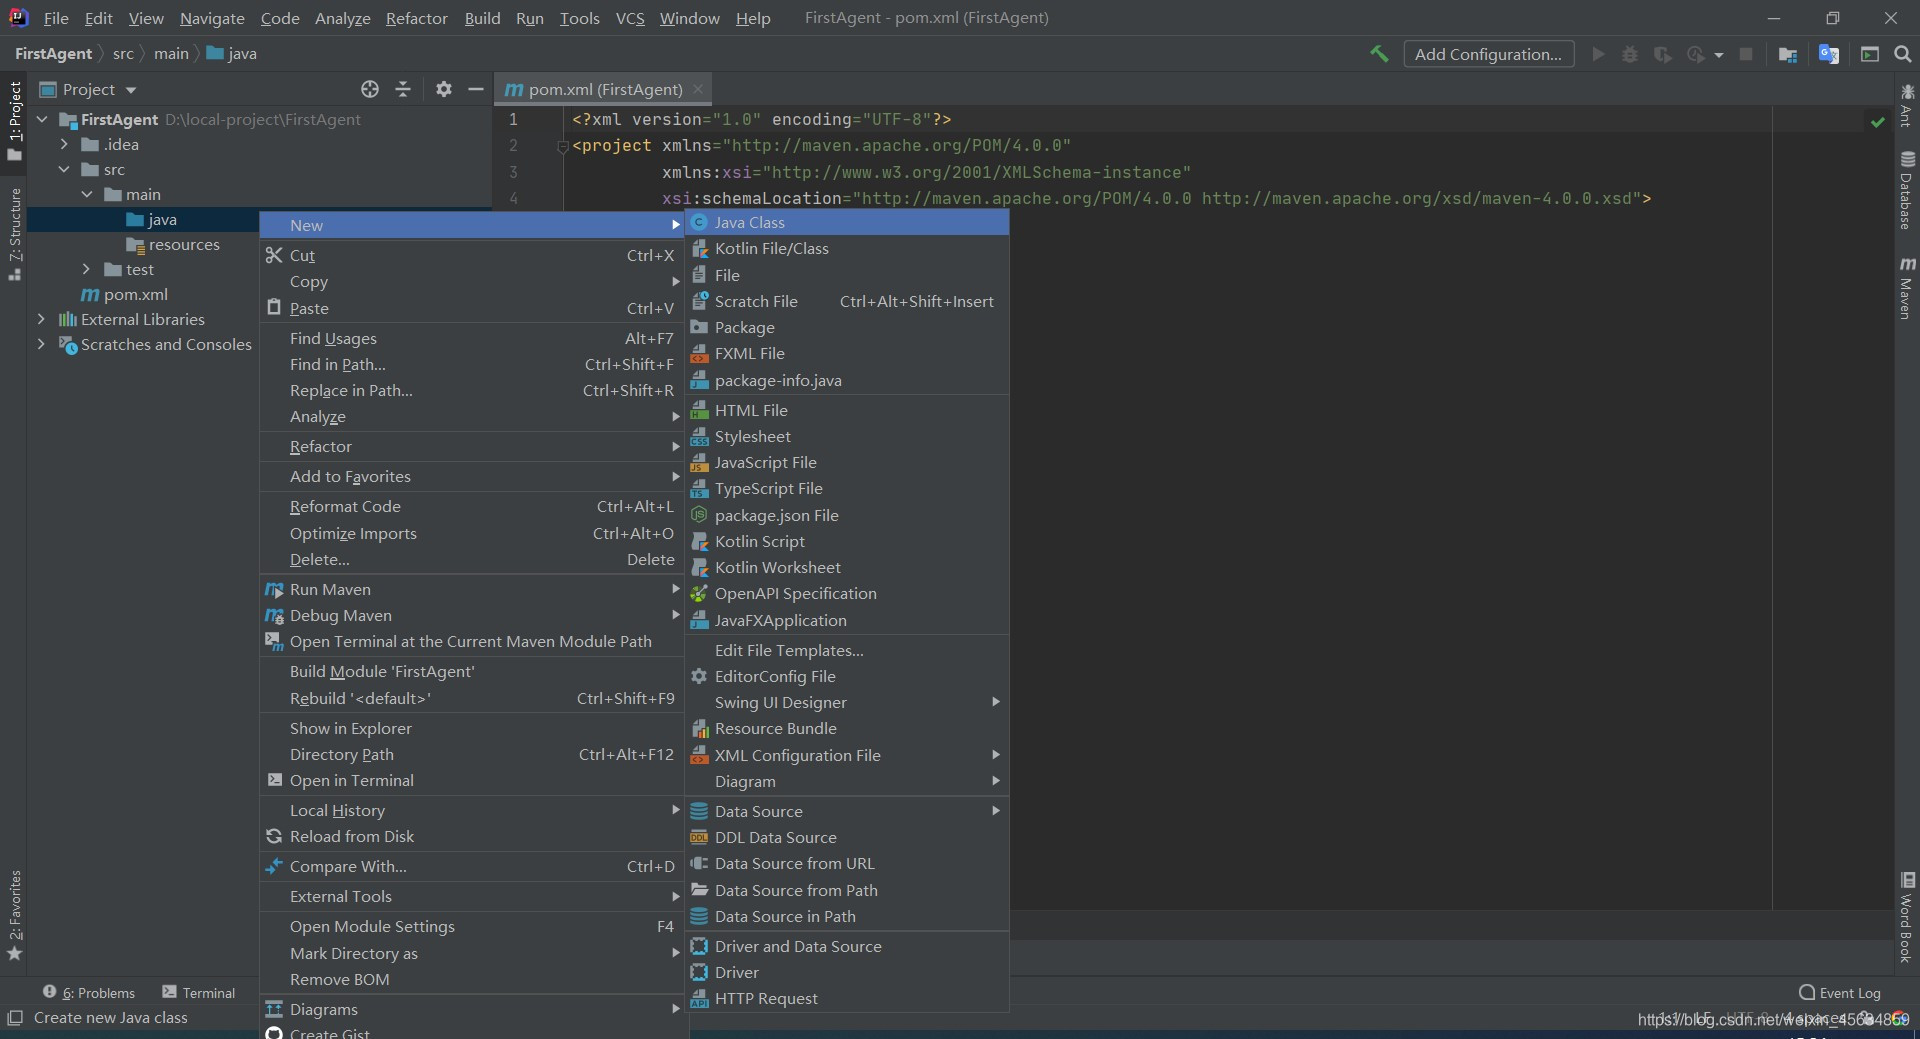Image resolution: width=1920 pixels, height=1039 pixels.
Task: Expand the test folder
Action: point(87,269)
